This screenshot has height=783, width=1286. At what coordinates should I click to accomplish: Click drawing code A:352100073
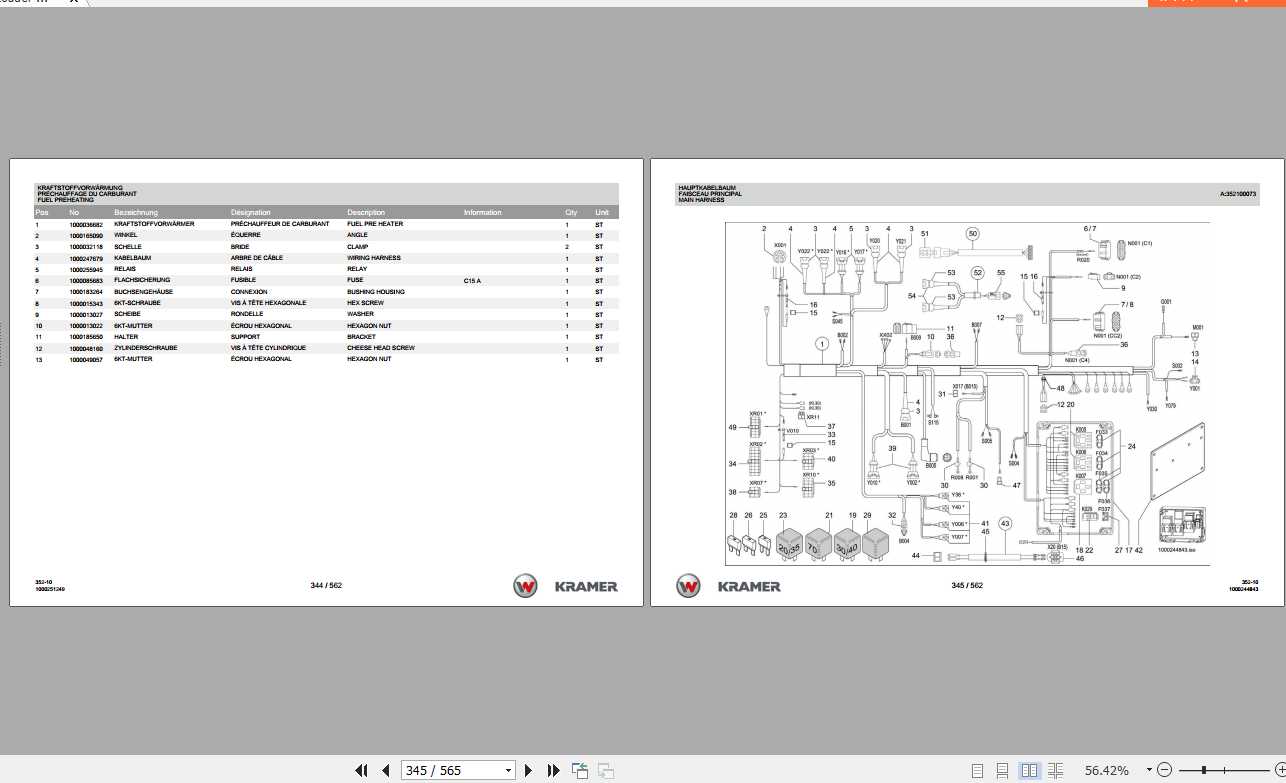pyautogui.click(x=1238, y=194)
